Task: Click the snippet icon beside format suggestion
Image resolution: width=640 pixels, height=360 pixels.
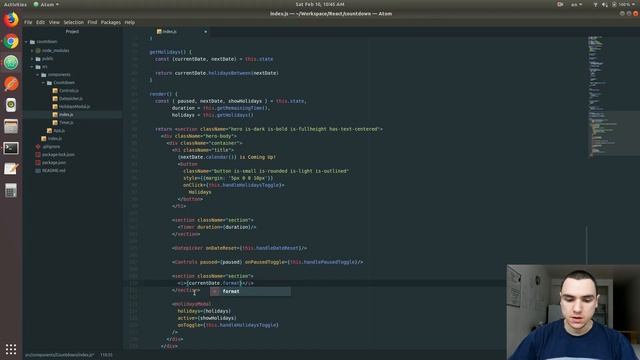Action: [215, 291]
